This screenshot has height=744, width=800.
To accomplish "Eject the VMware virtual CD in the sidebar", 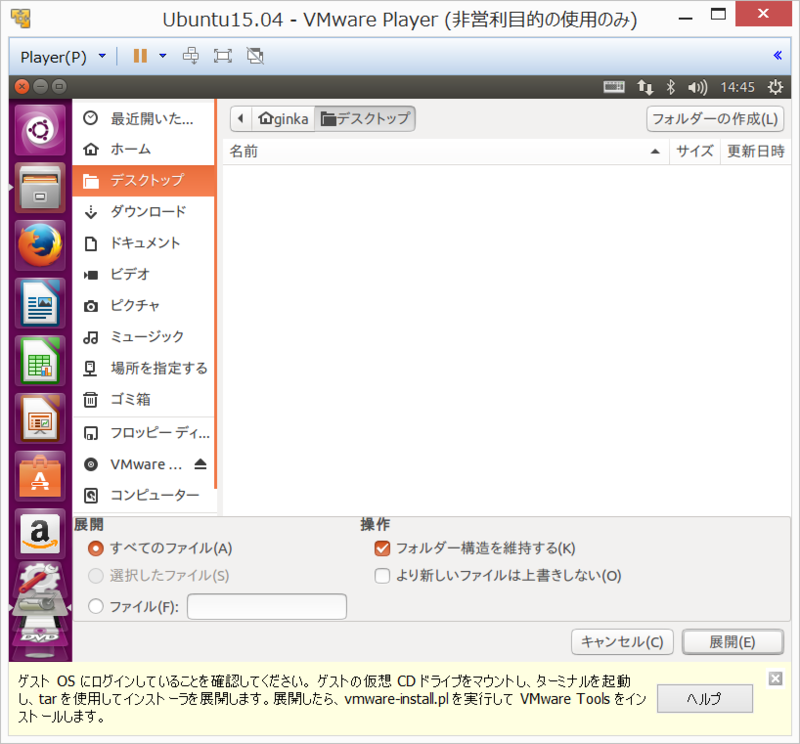I will coord(202,464).
